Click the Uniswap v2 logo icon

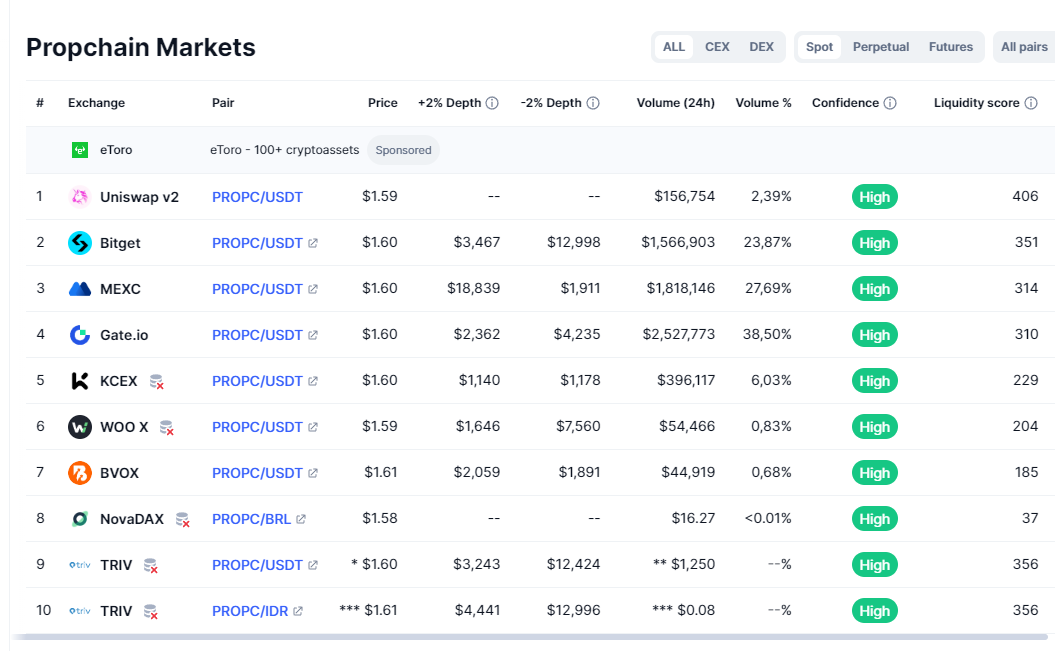click(x=79, y=197)
